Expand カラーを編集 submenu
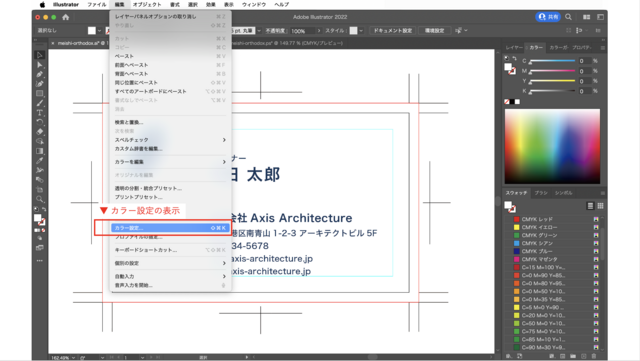The image size is (640, 361). (224, 162)
